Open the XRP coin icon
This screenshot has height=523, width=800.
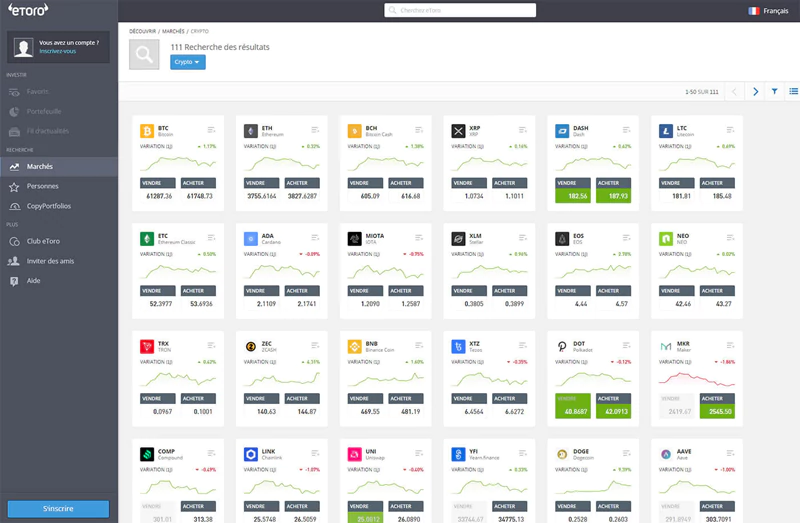(458, 131)
